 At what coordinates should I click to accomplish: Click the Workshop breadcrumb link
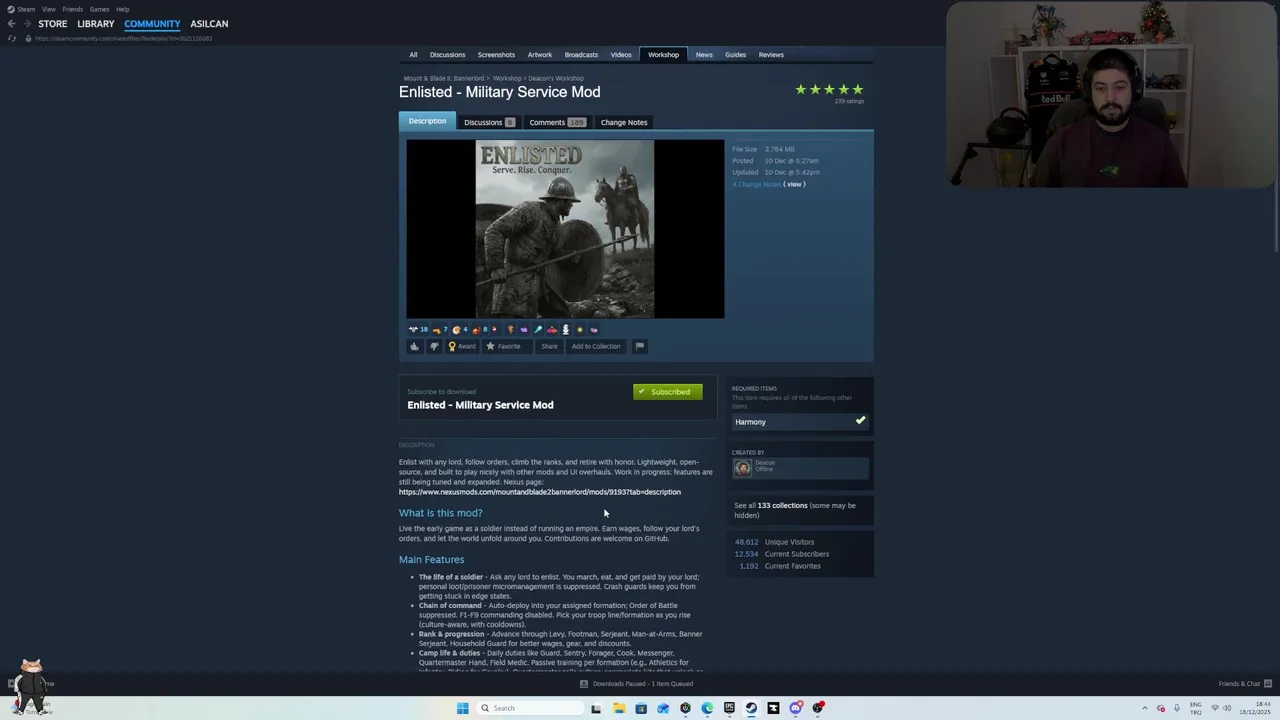coord(507,78)
